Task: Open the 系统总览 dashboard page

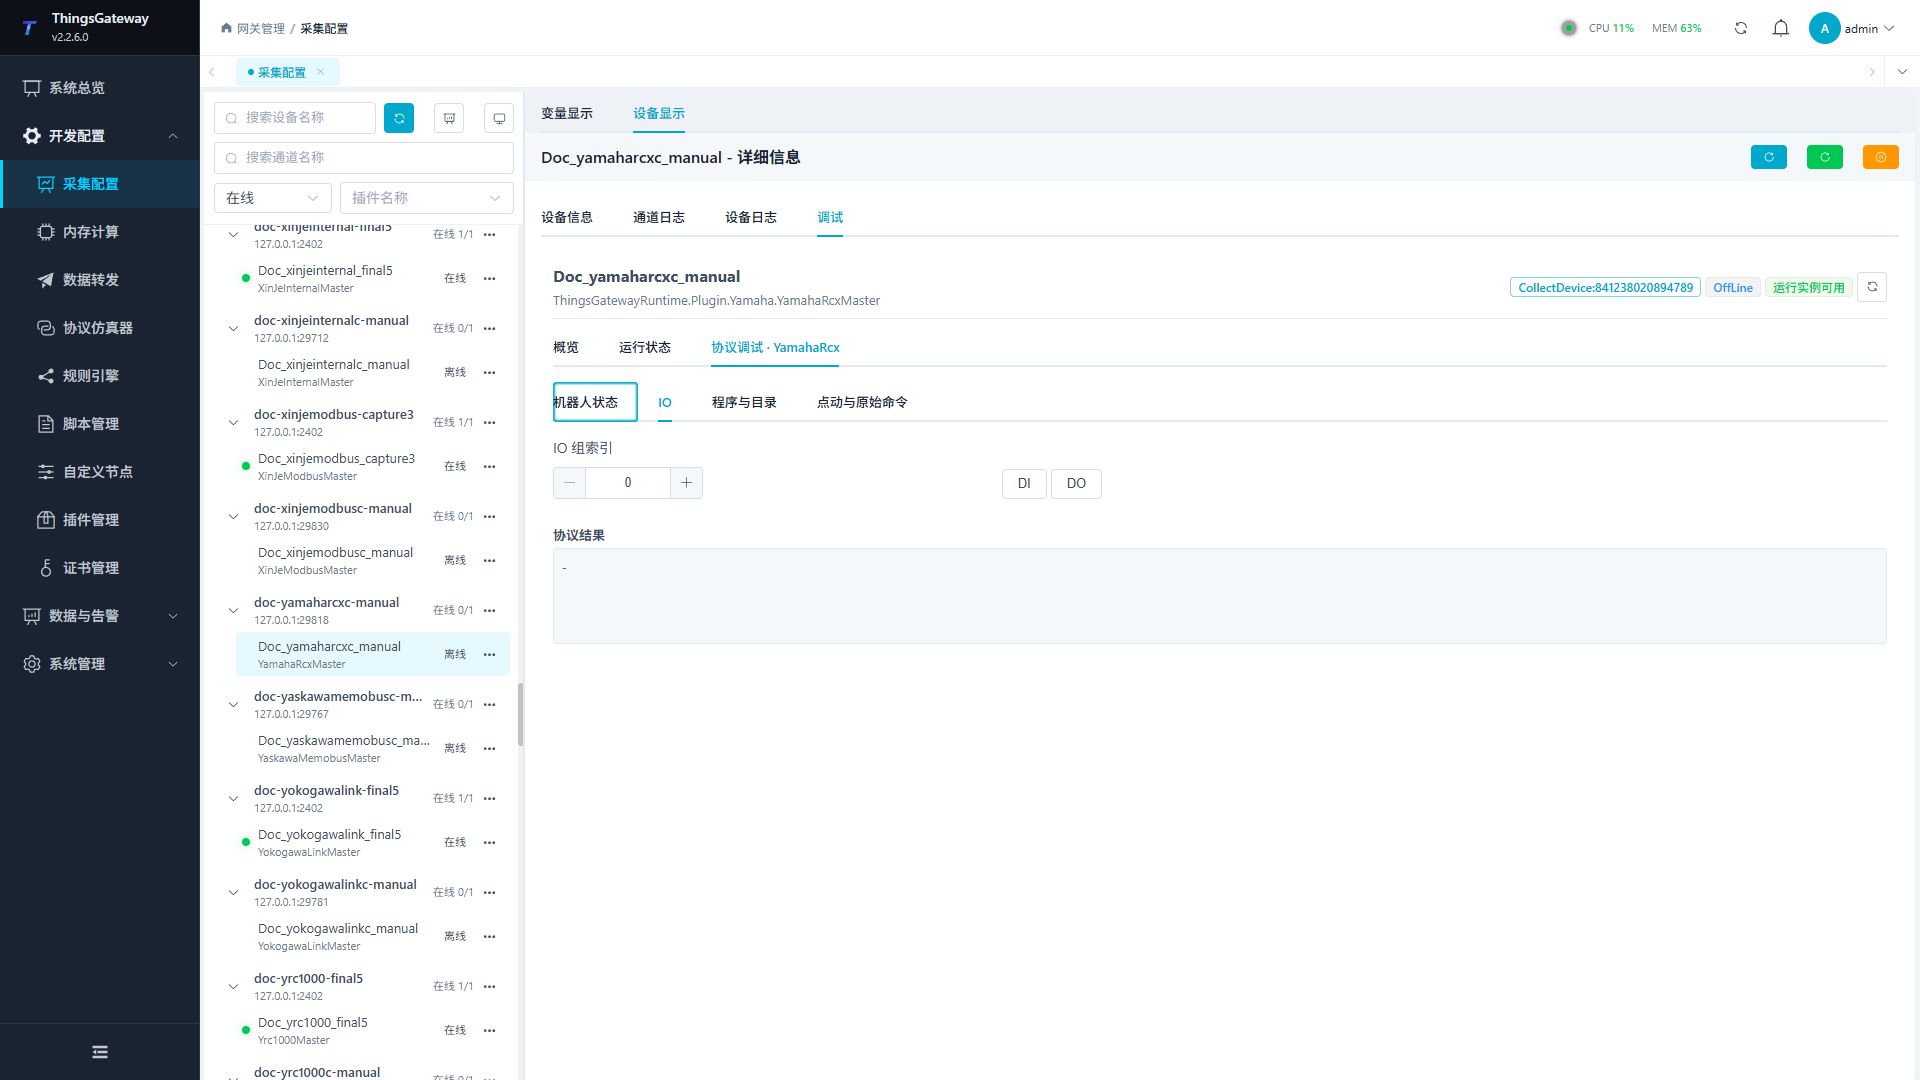Action: pos(100,88)
